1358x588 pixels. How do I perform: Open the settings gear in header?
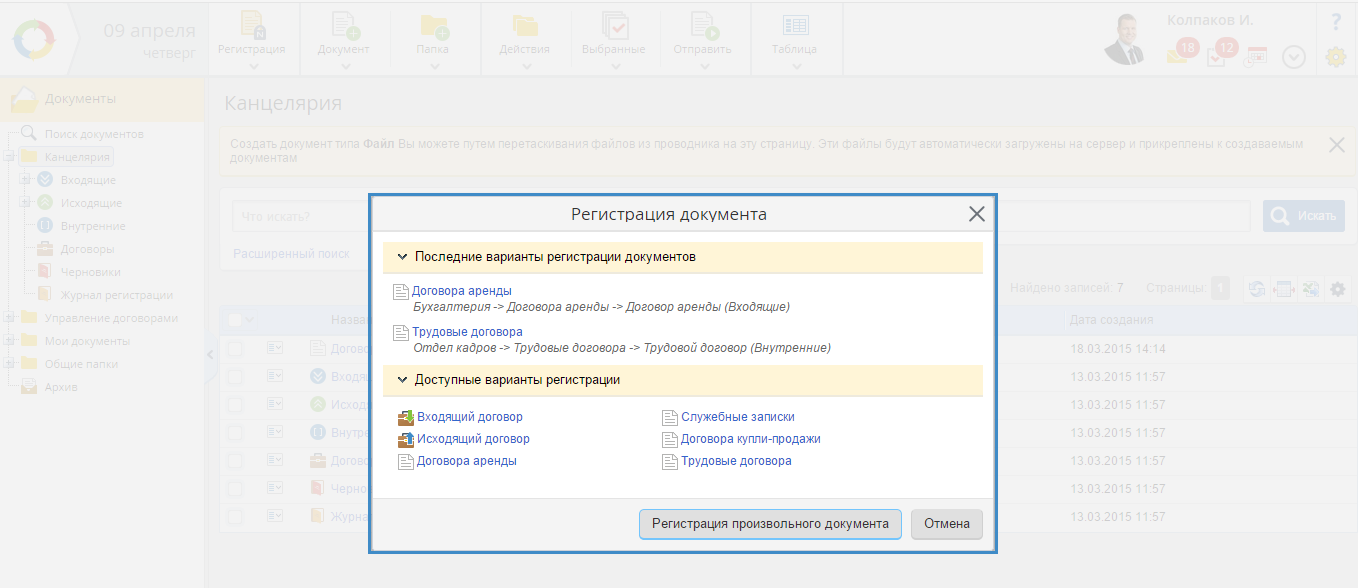coord(1335,57)
